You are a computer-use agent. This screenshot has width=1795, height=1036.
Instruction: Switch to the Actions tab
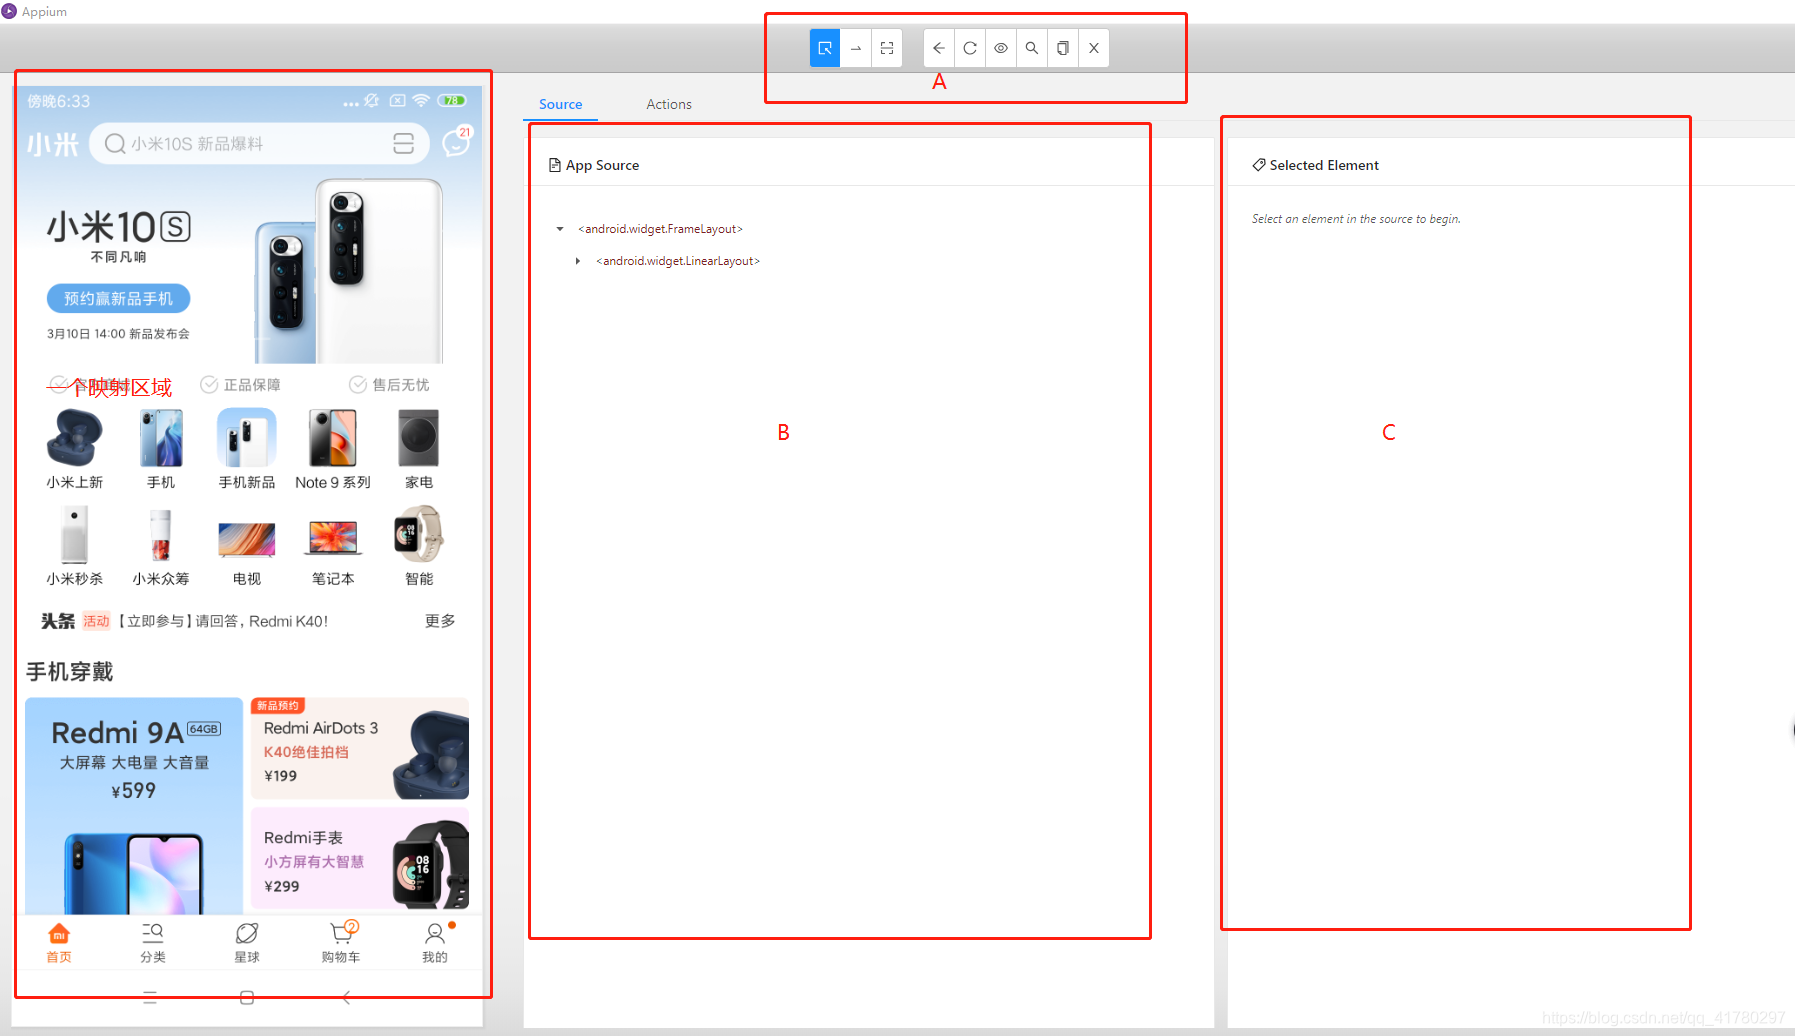point(669,104)
